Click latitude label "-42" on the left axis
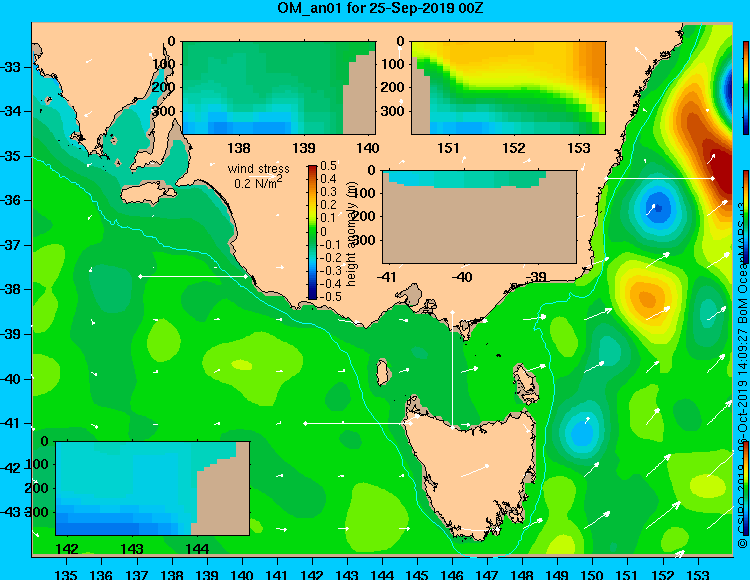Image resolution: width=750 pixels, height=580 pixels. coord(11,468)
